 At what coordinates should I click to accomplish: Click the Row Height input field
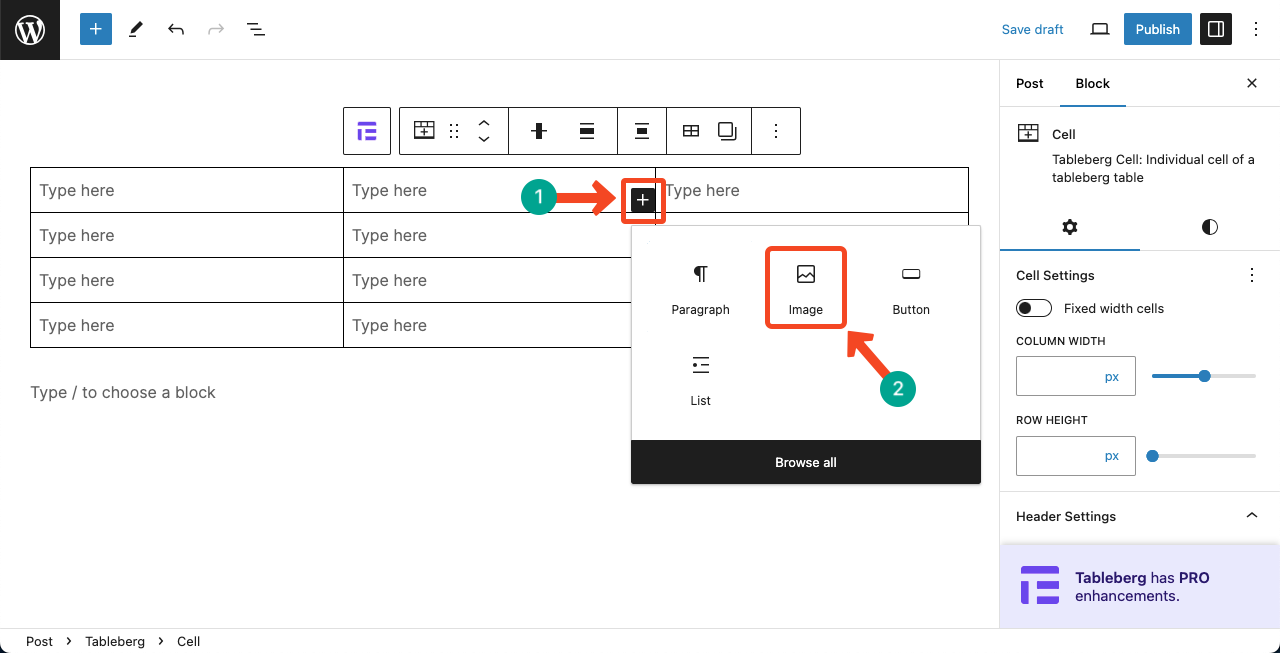tap(1076, 456)
